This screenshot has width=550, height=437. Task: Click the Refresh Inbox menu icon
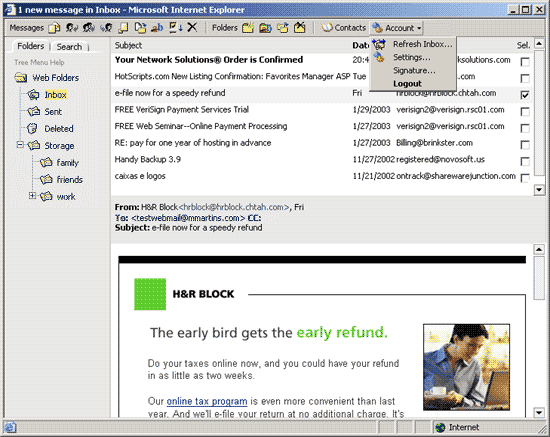pyautogui.click(x=379, y=44)
